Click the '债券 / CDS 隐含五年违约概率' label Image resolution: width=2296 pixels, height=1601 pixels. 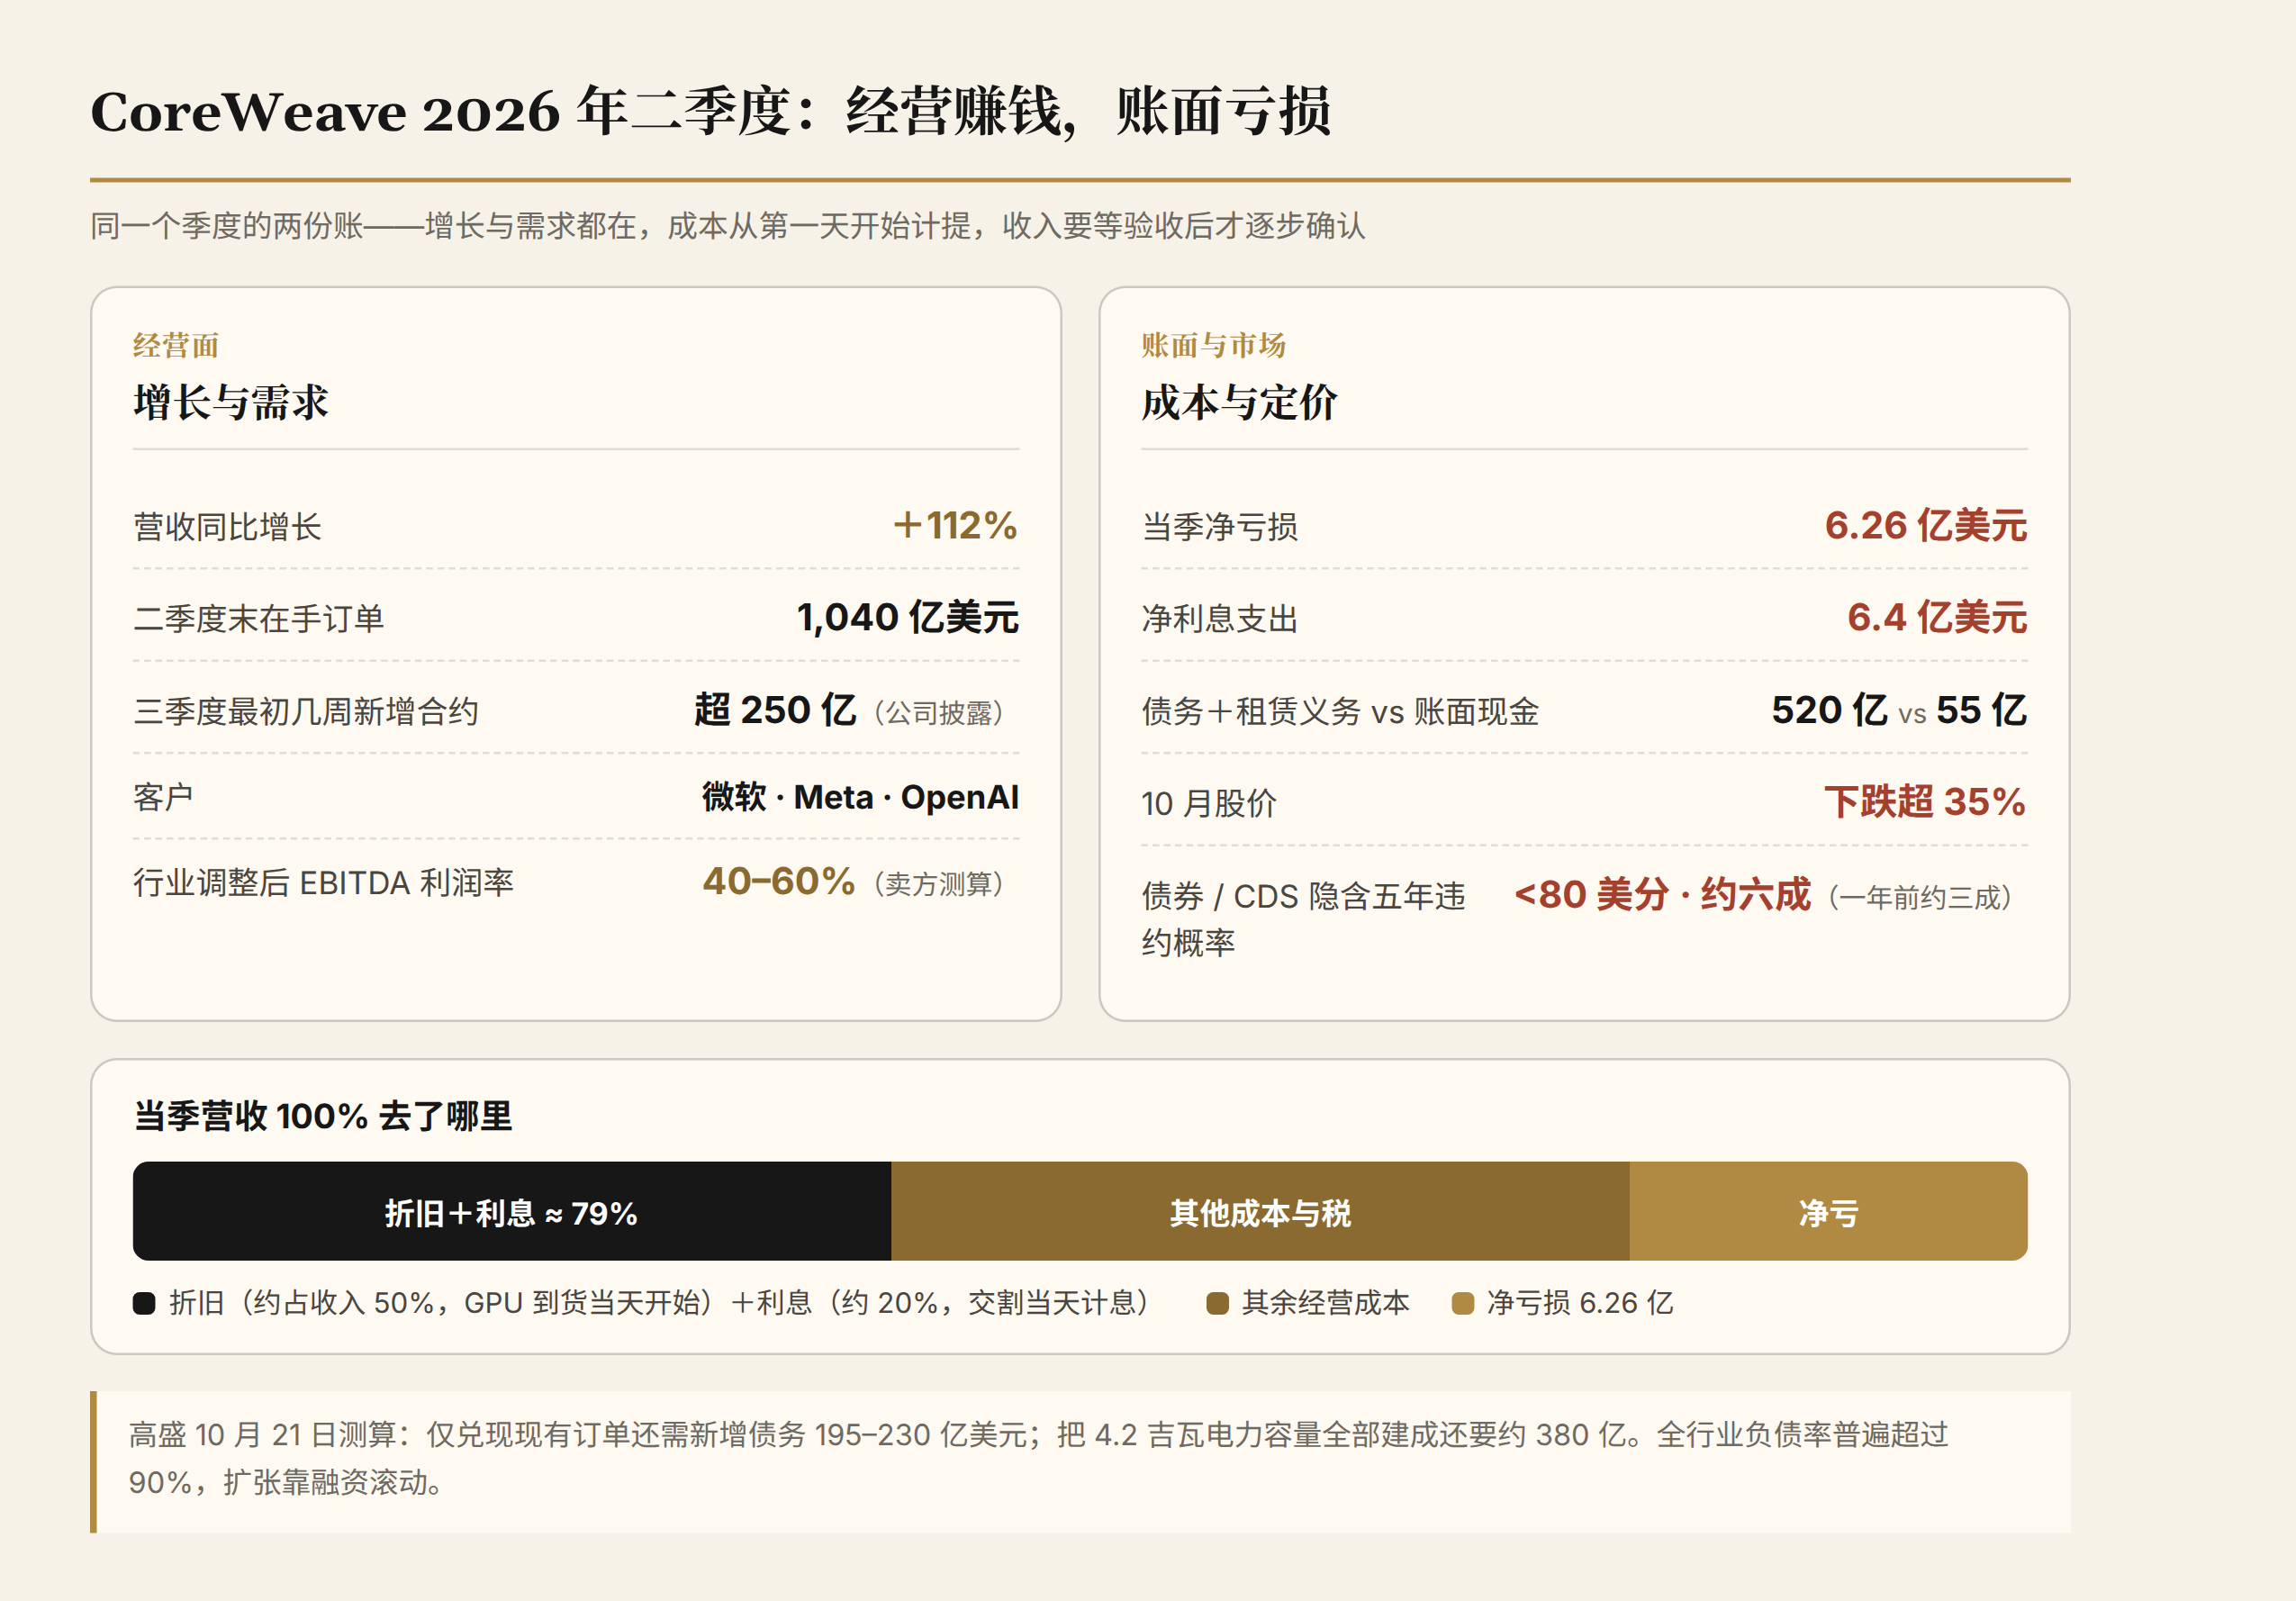[x=1304, y=919]
